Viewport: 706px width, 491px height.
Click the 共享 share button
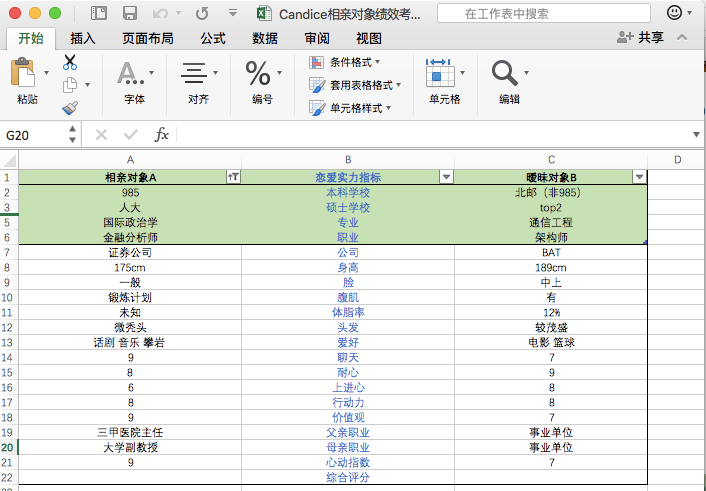point(640,37)
